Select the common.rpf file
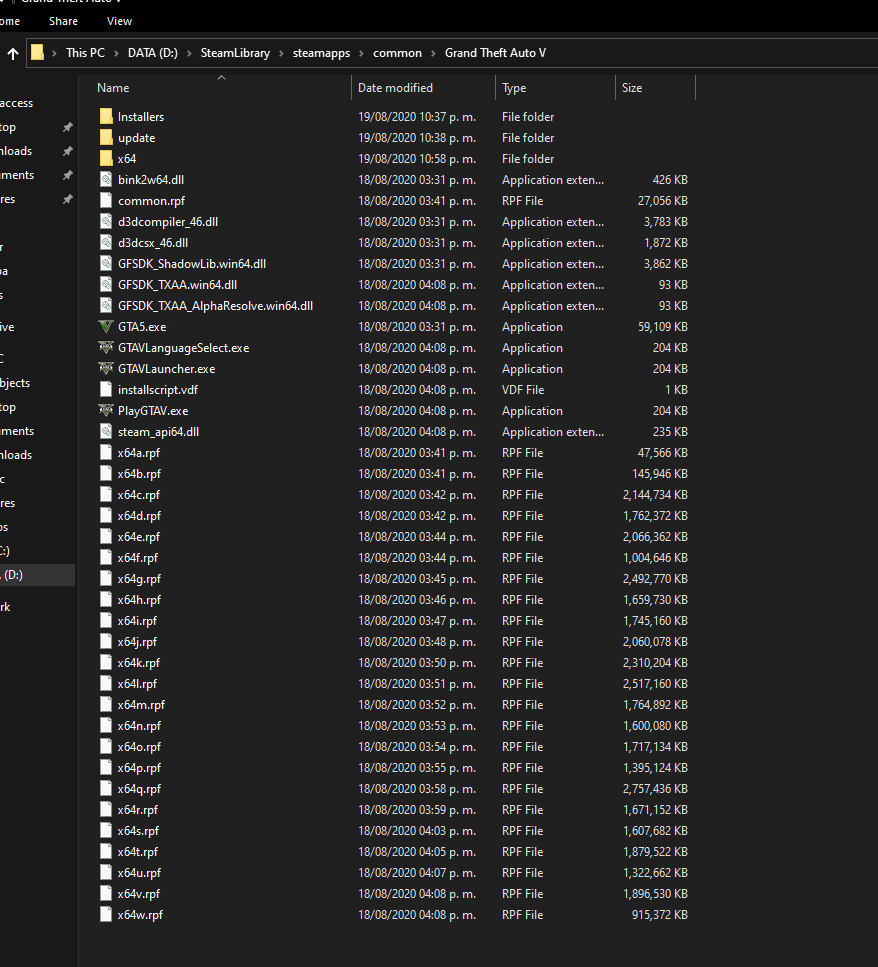The height and width of the screenshot is (967, 878). click(150, 201)
